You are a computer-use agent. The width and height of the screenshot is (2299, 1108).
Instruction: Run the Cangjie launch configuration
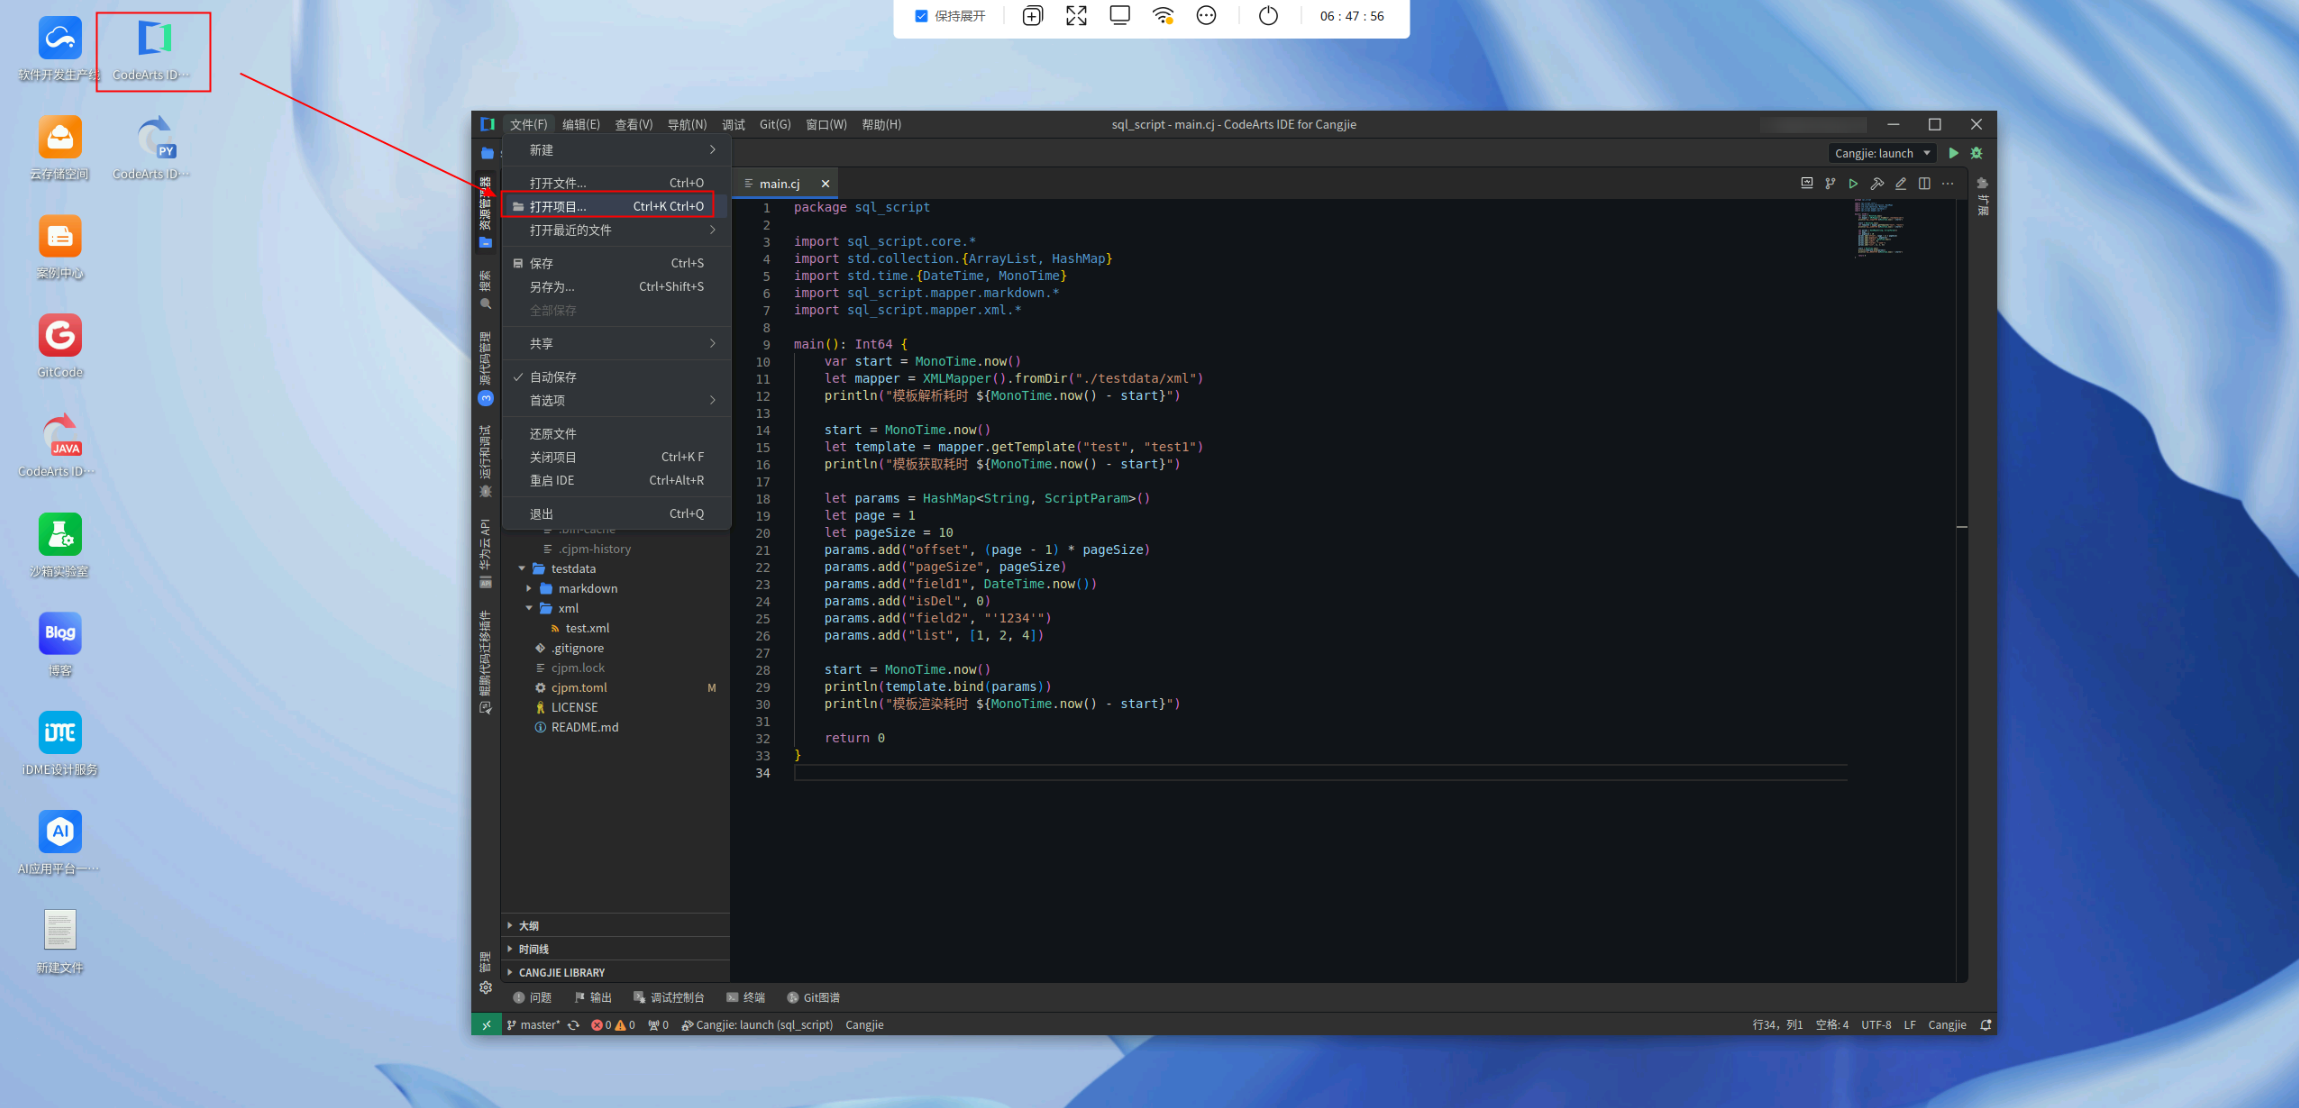tap(1953, 153)
